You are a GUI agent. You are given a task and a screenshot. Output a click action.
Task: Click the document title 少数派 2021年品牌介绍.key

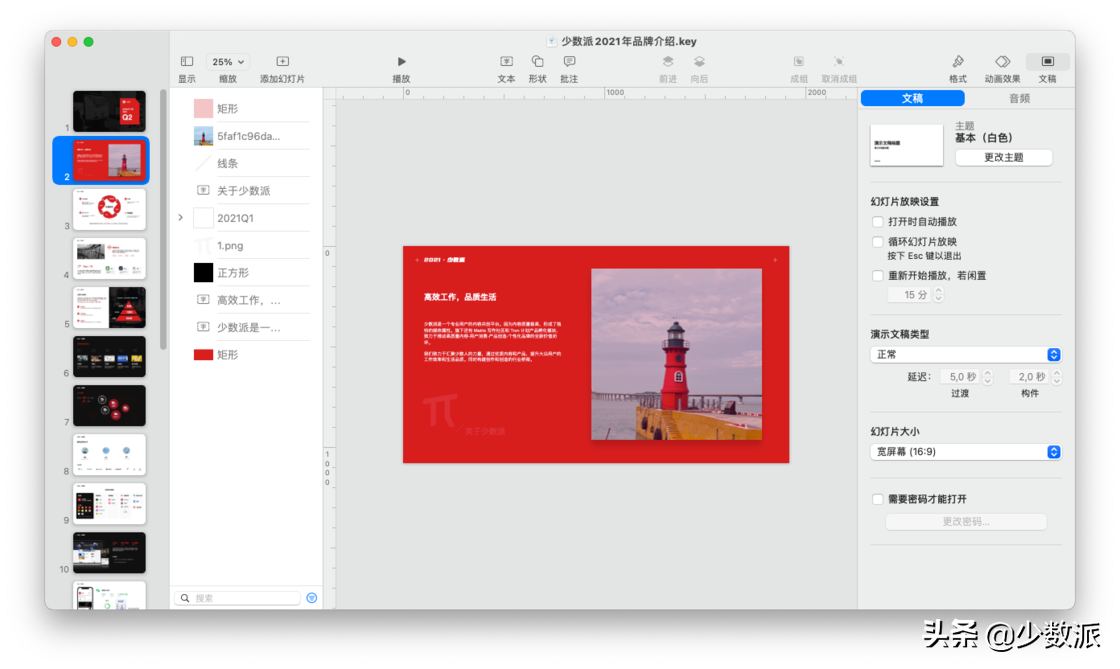click(x=629, y=41)
